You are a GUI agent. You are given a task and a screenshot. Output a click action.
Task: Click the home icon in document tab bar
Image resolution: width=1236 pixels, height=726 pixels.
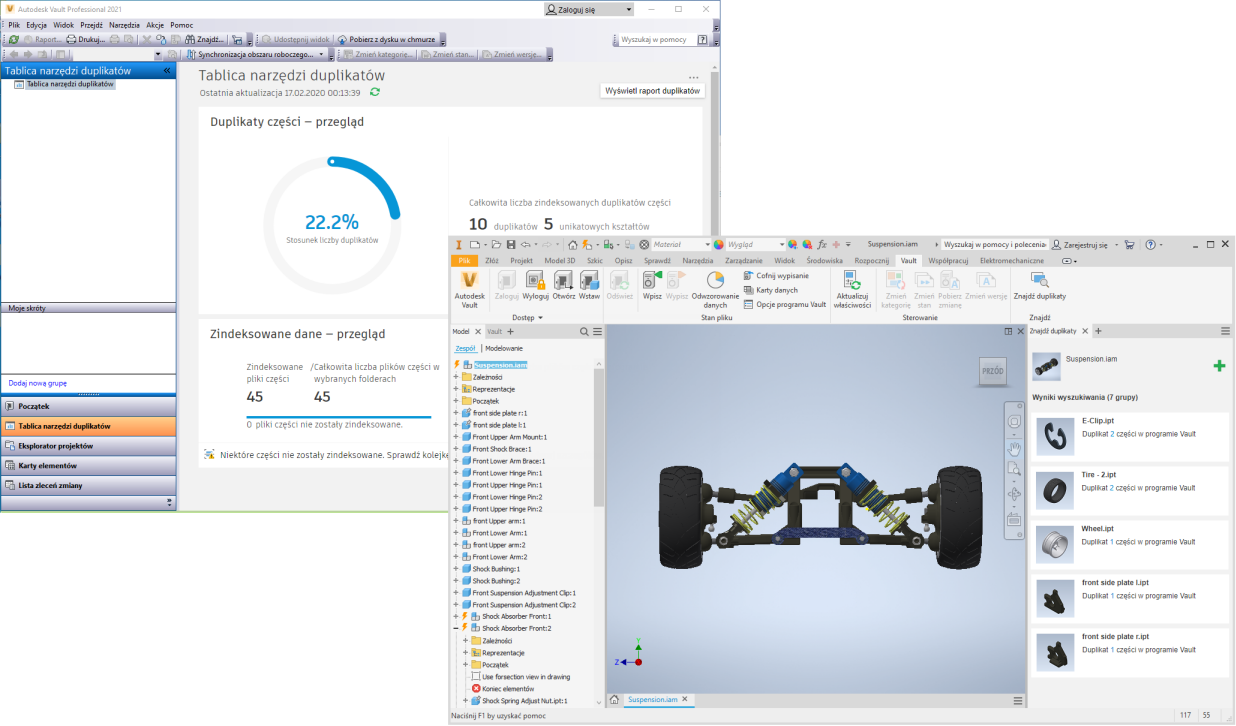click(614, 700)
